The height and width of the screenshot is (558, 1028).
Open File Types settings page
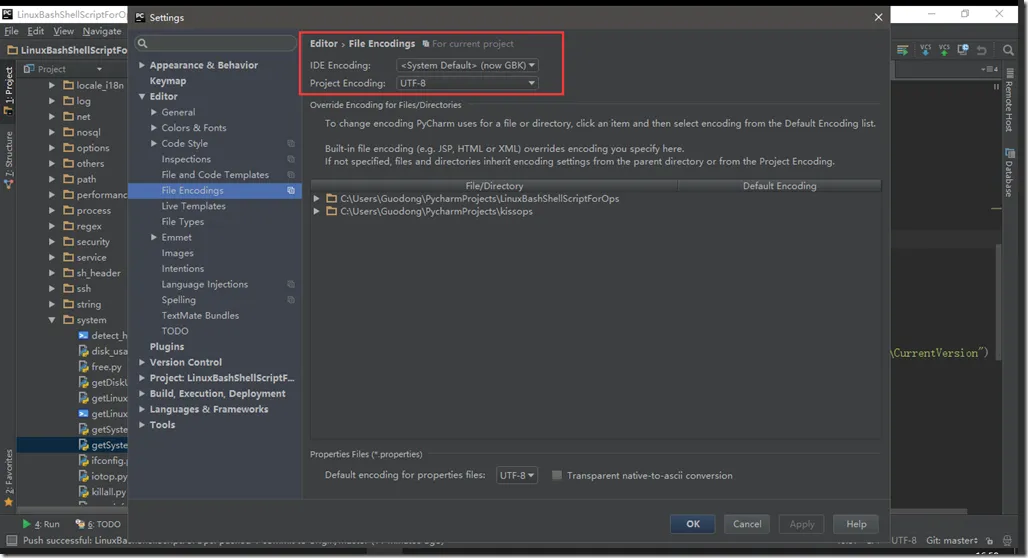coord(182,222)
